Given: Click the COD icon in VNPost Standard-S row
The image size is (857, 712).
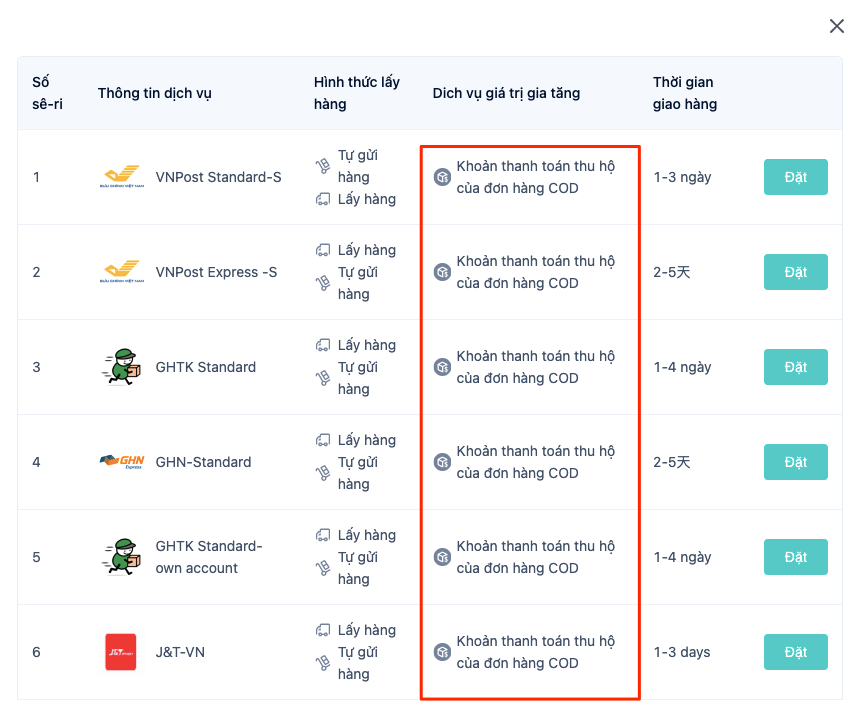Looking at the screenshot, I should coord(442,177).
